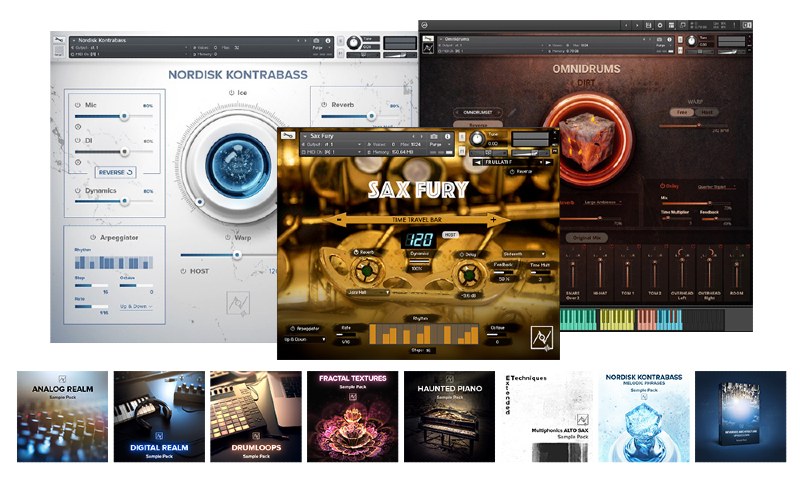The height and width of the screenshot is (480, 800).
Task: Click the Mic level slider in Nordisk Kontrabass
Action: [114, 116]
